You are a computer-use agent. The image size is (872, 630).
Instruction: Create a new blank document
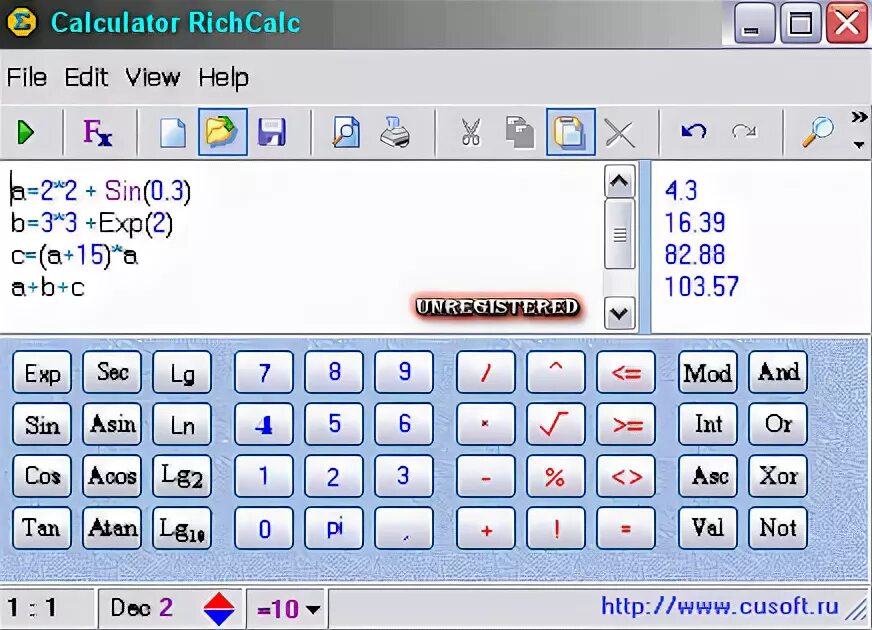pos(172,133)
